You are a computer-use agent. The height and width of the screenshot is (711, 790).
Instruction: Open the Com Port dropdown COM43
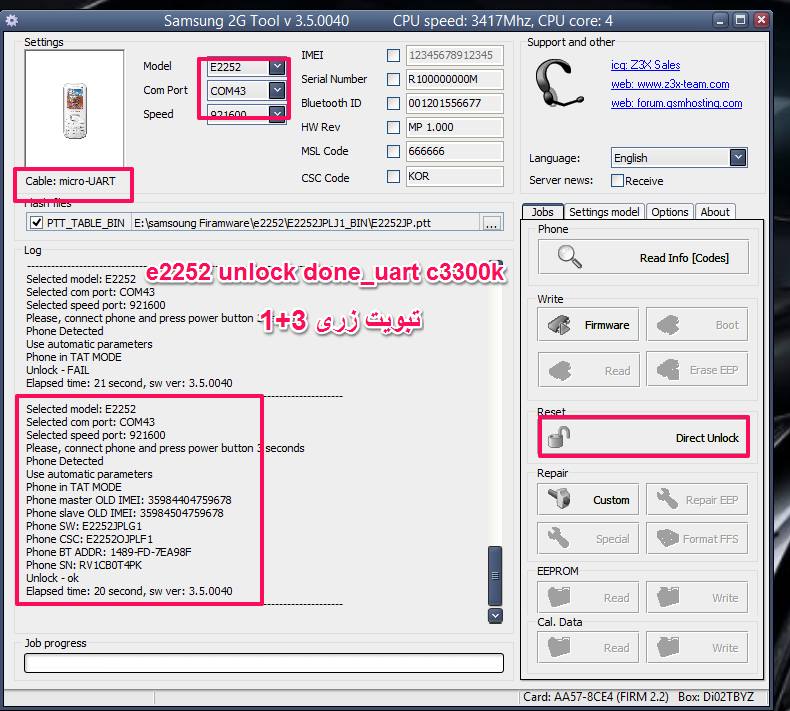[277, 90]
